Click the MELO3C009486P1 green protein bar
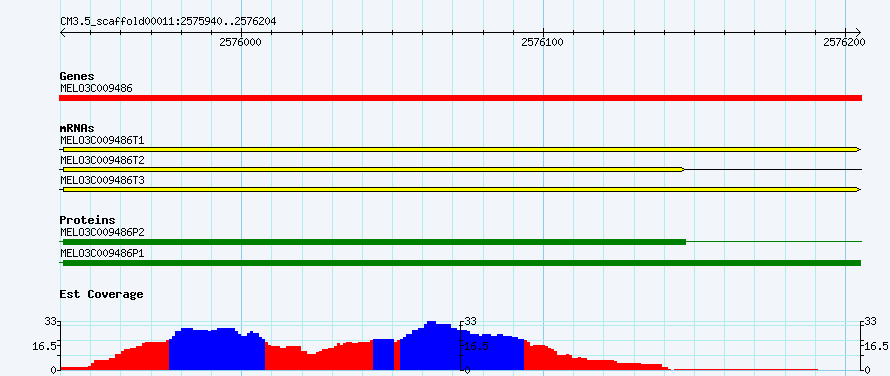Image resolution: width=890 pixels, height=376 pixels. (460, 263)
